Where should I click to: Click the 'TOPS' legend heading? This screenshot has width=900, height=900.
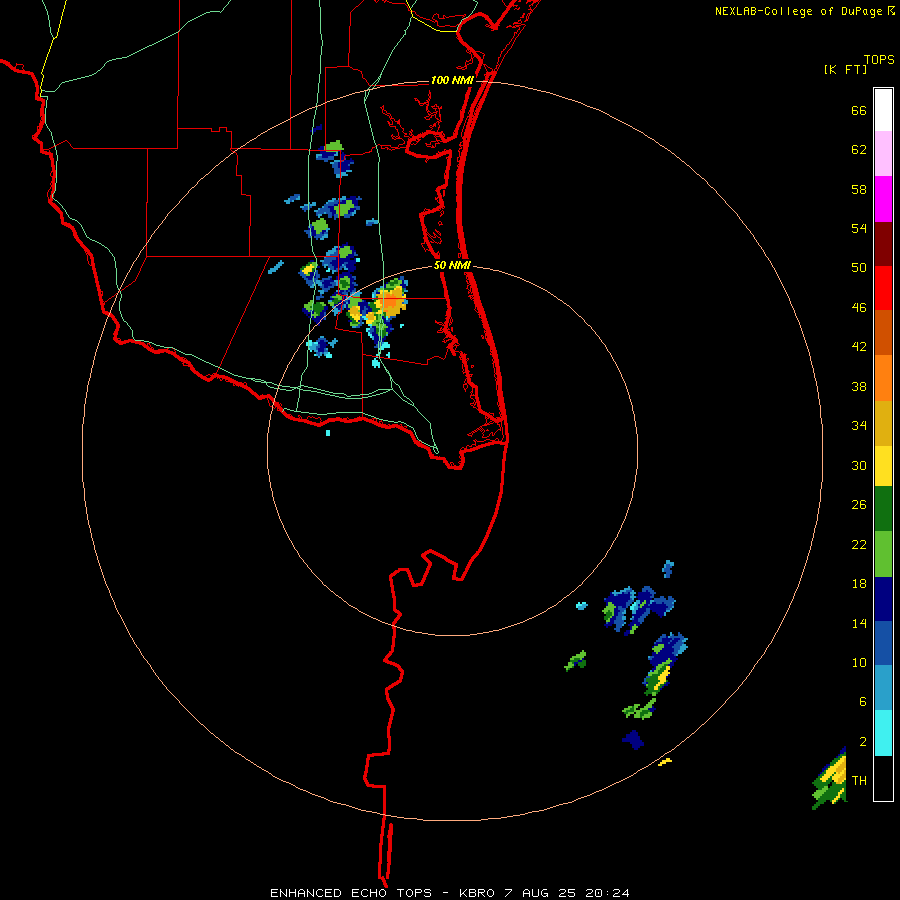[x=879, y=60]
